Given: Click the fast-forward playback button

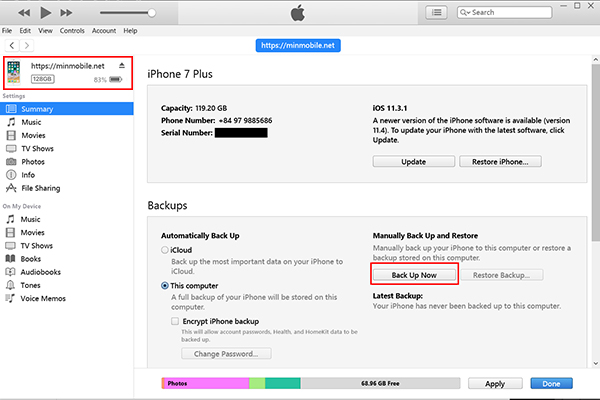Looking at the screenshot, I should (66, 13).
